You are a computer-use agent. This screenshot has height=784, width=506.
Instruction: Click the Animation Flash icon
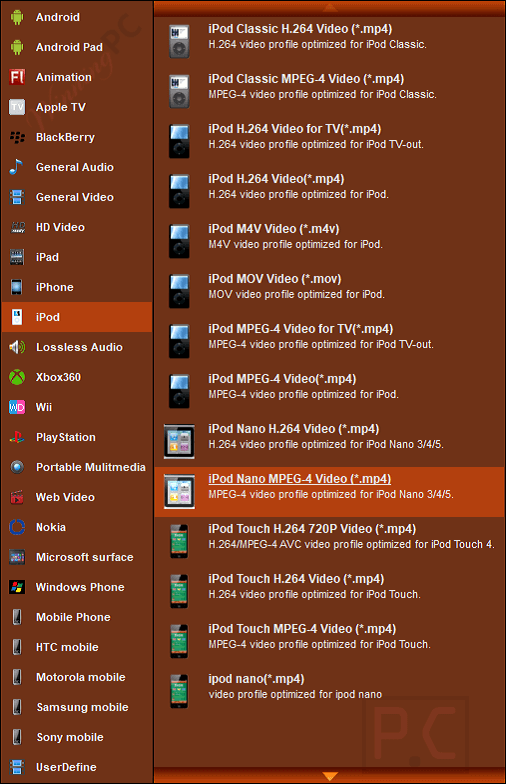(x=17, y=77)
